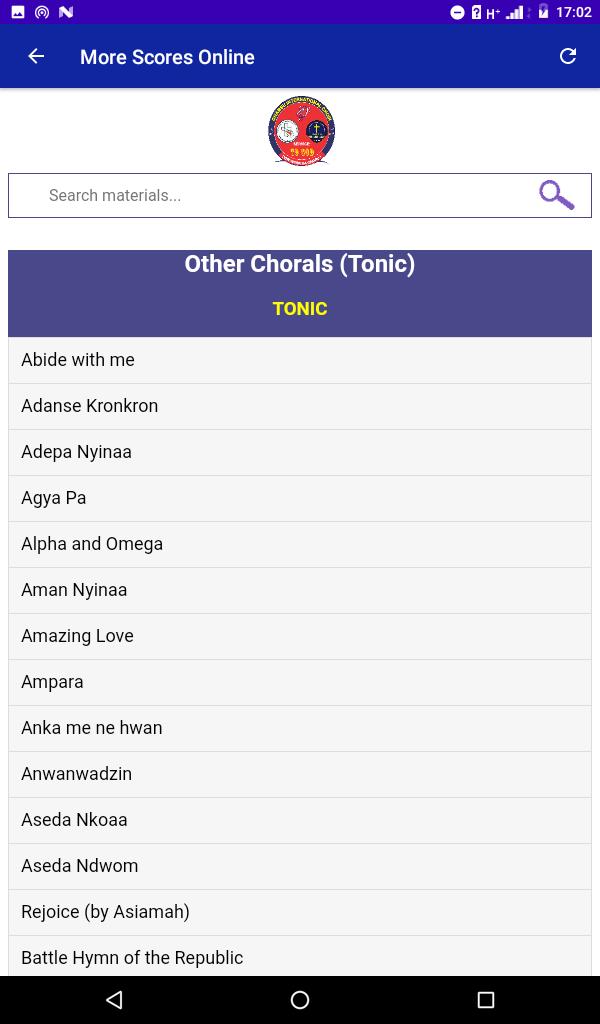Tap the circular choir logo
Image resolution: width=600 pixels, height=1024 pixels.
tap(301, 131)
